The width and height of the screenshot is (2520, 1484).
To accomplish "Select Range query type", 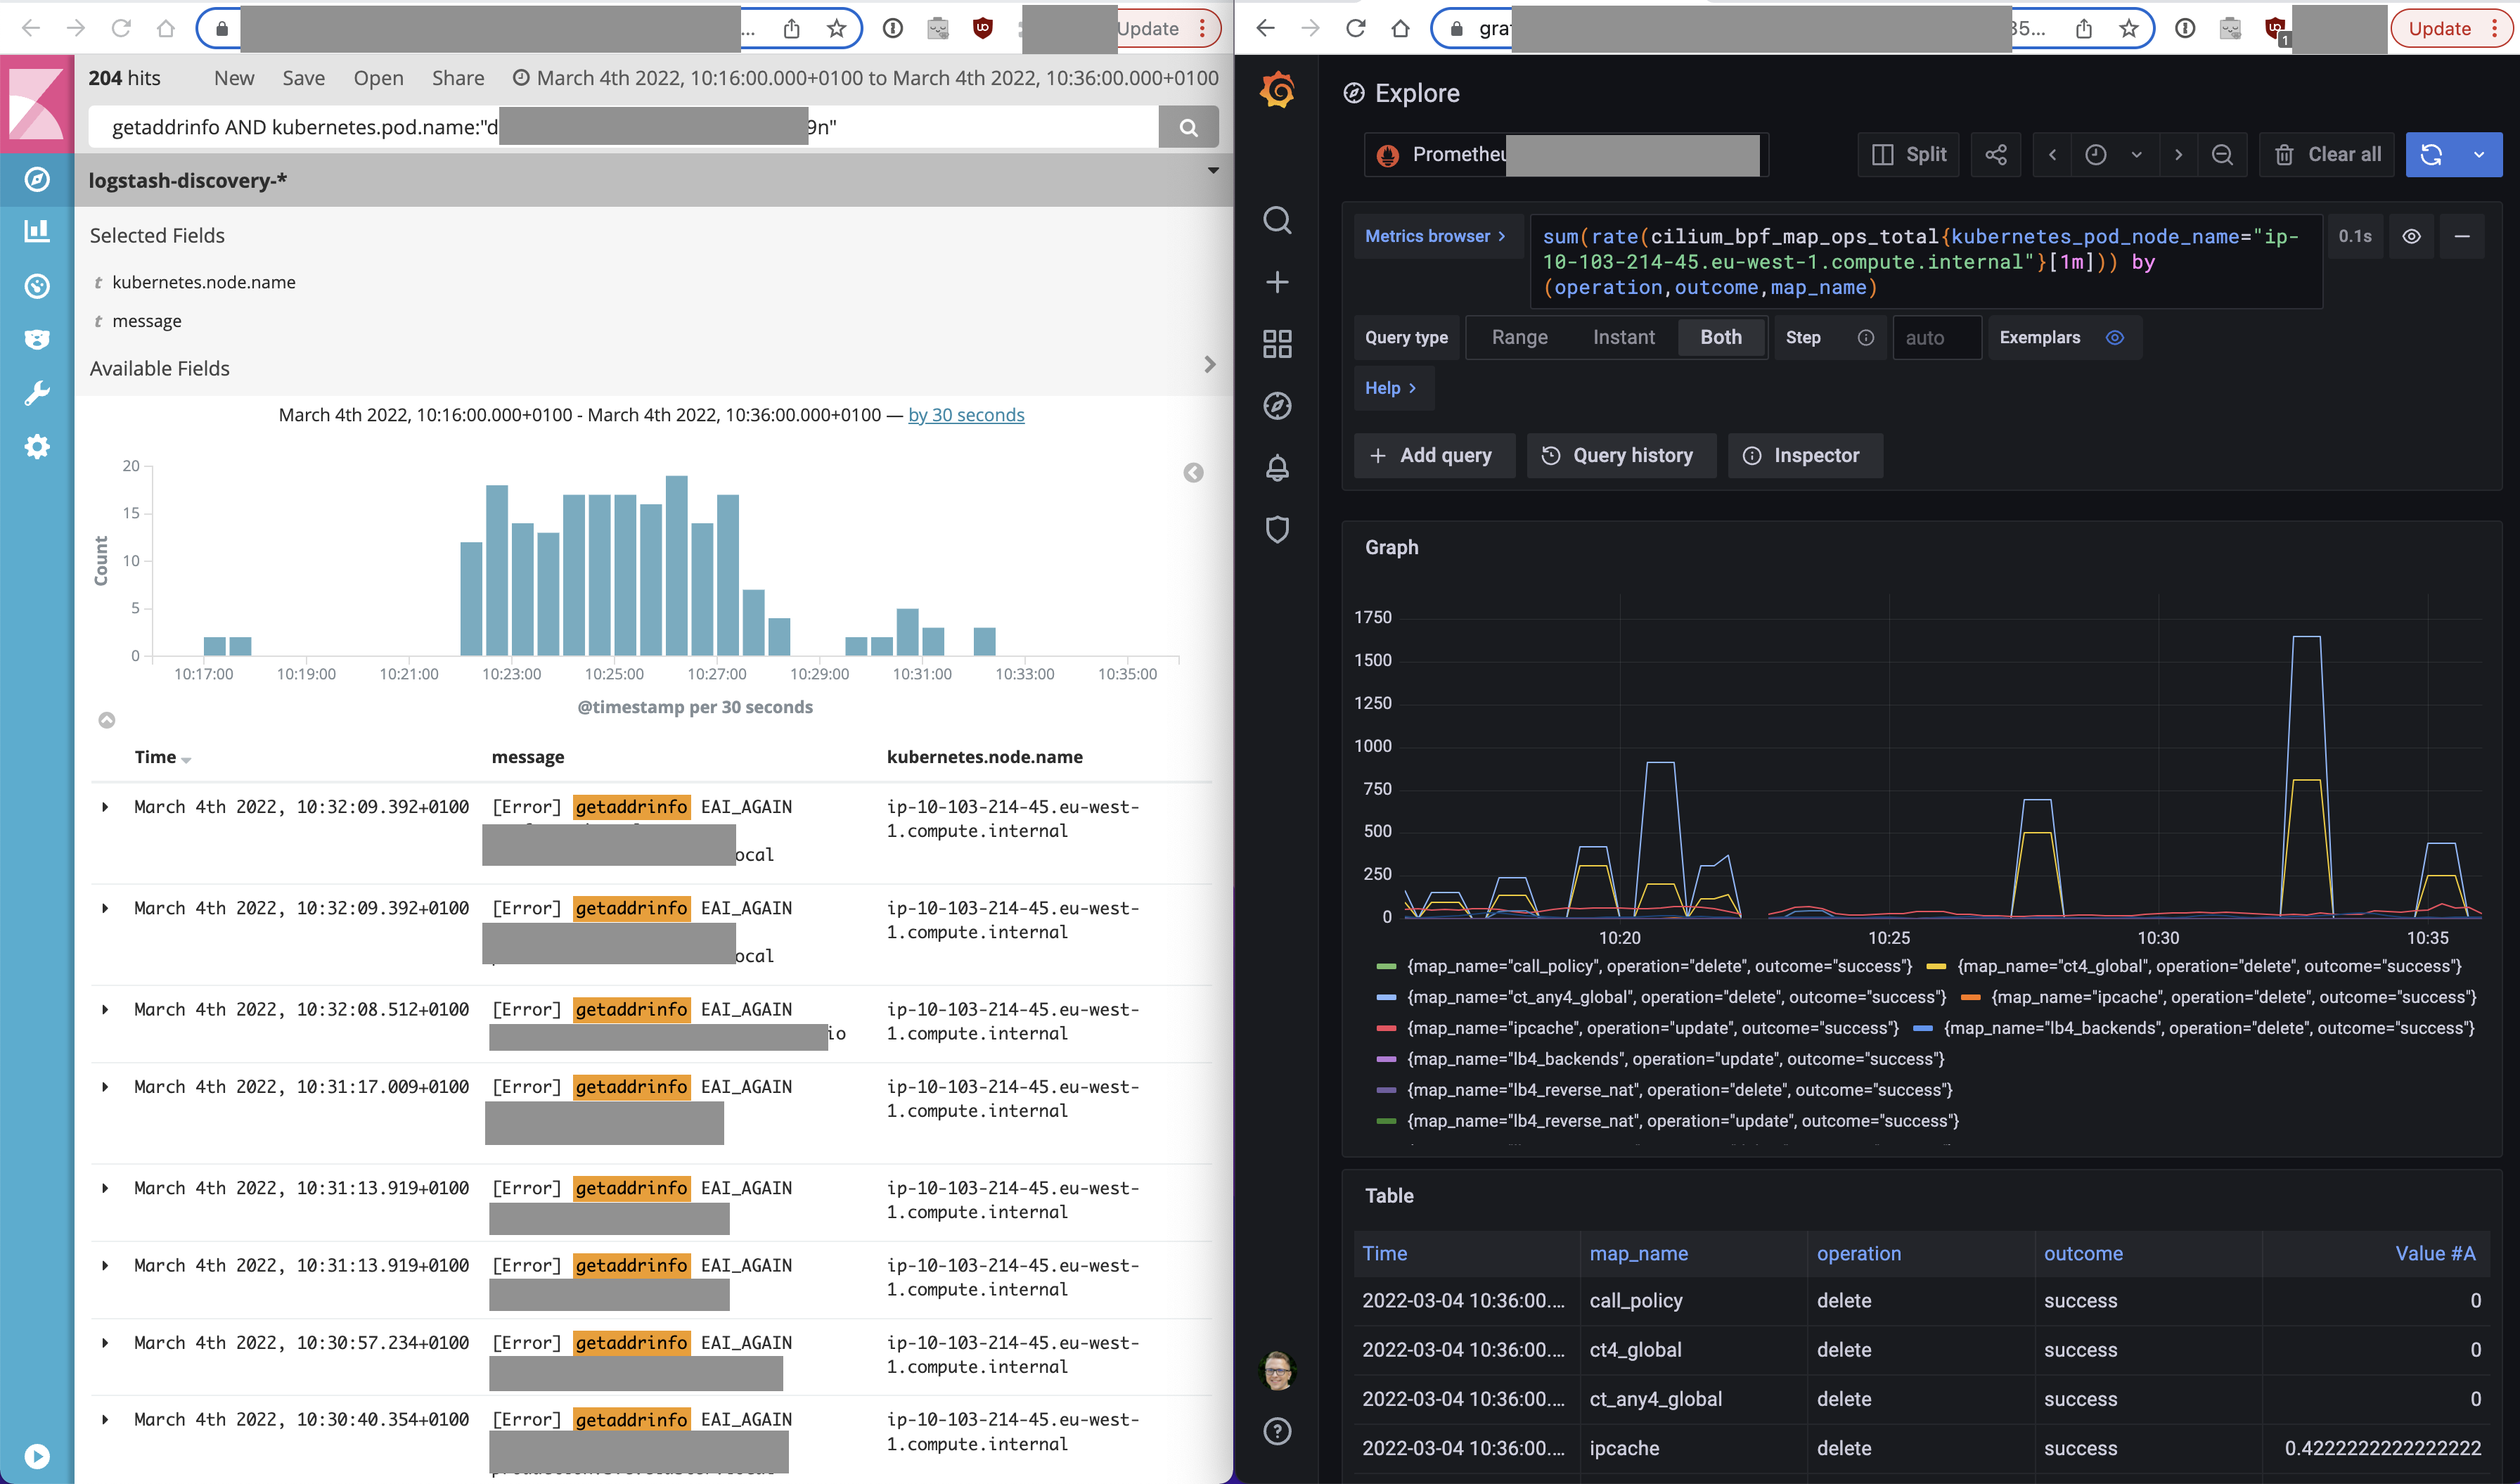I will (x=1519, y=338).
